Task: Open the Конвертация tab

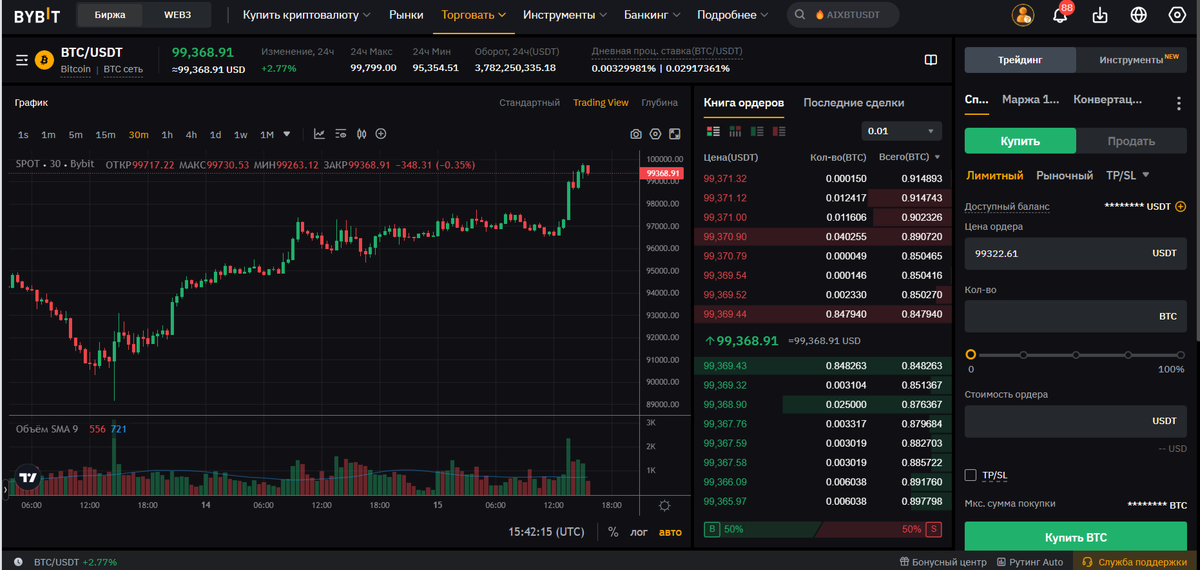Action: pos(1107,100)
